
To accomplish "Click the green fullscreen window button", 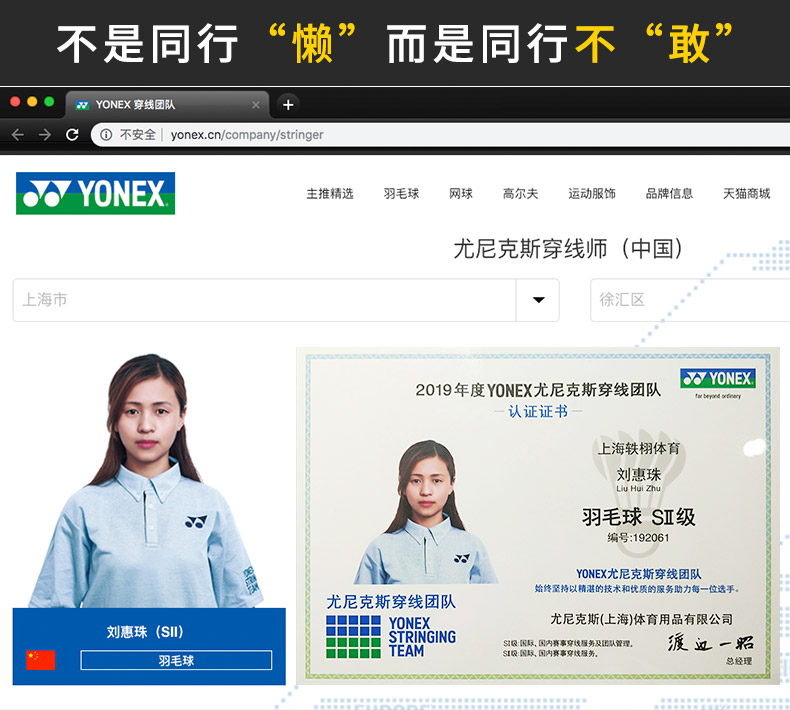I will (x=49, y=102).
